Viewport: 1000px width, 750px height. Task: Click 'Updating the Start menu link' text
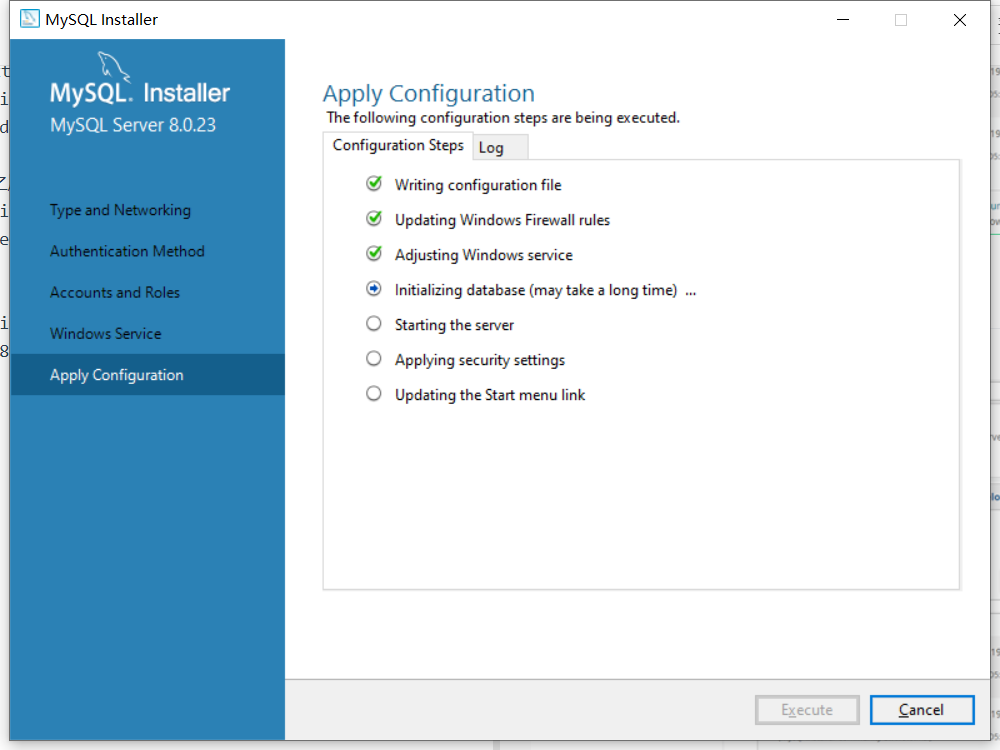490,395
